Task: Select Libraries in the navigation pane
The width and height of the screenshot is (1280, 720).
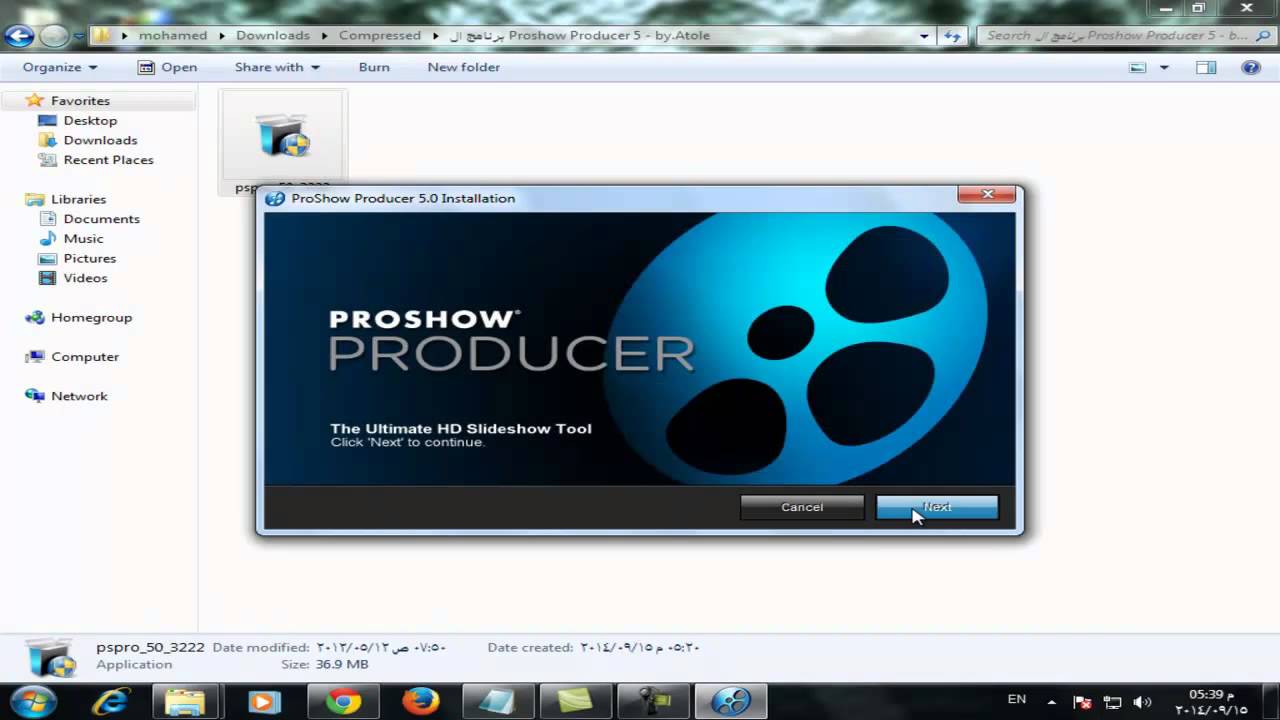Action: (x=78, y=199)
